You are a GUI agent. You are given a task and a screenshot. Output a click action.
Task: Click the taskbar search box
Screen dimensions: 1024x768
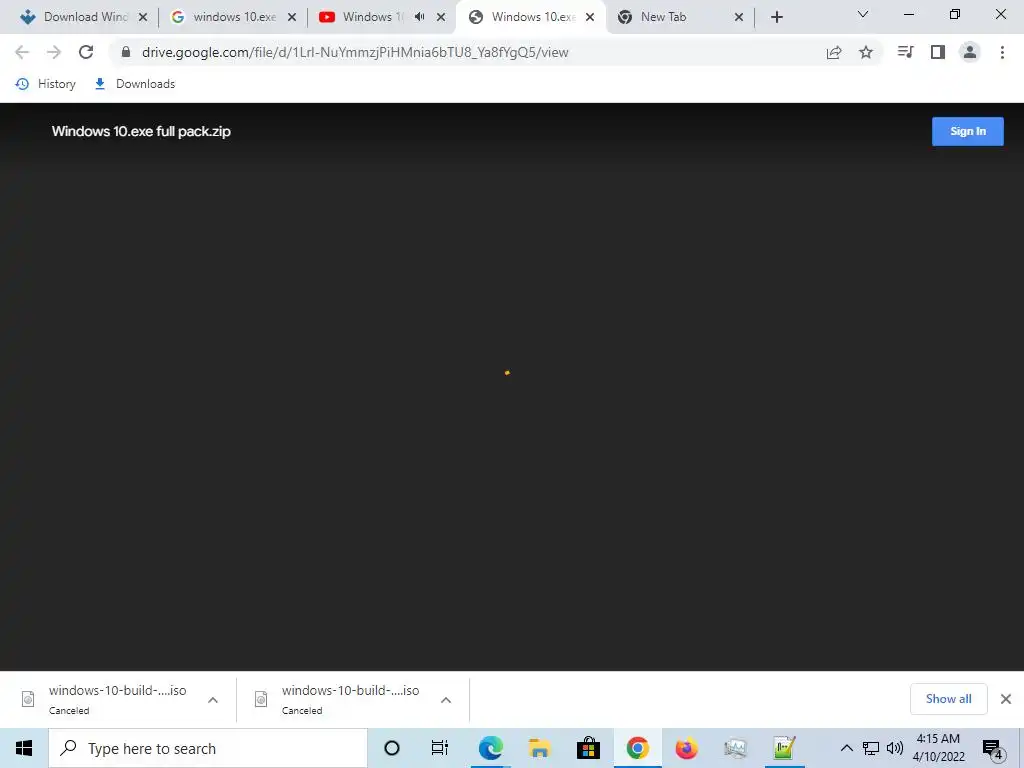[208, 748]
